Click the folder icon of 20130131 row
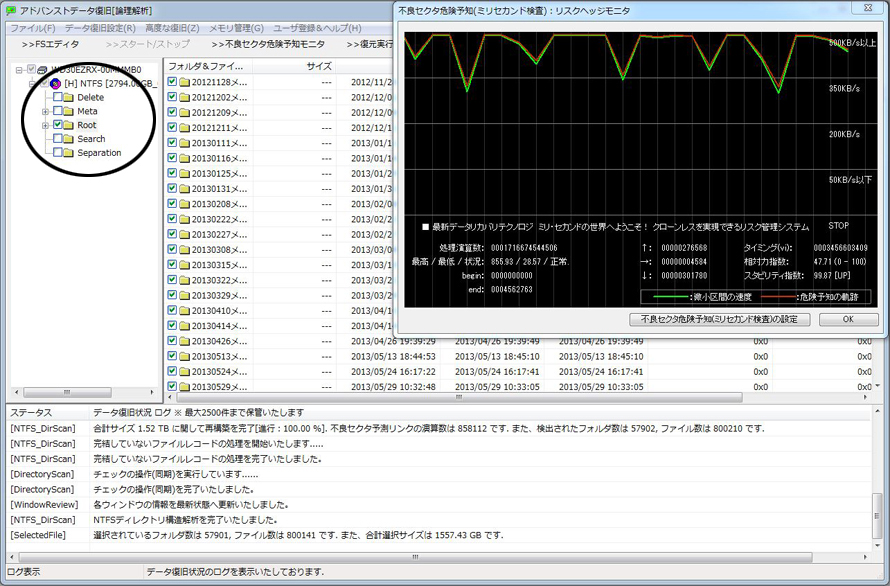The width and height of the screenshot is (890, 586). (x=184, y=189)
